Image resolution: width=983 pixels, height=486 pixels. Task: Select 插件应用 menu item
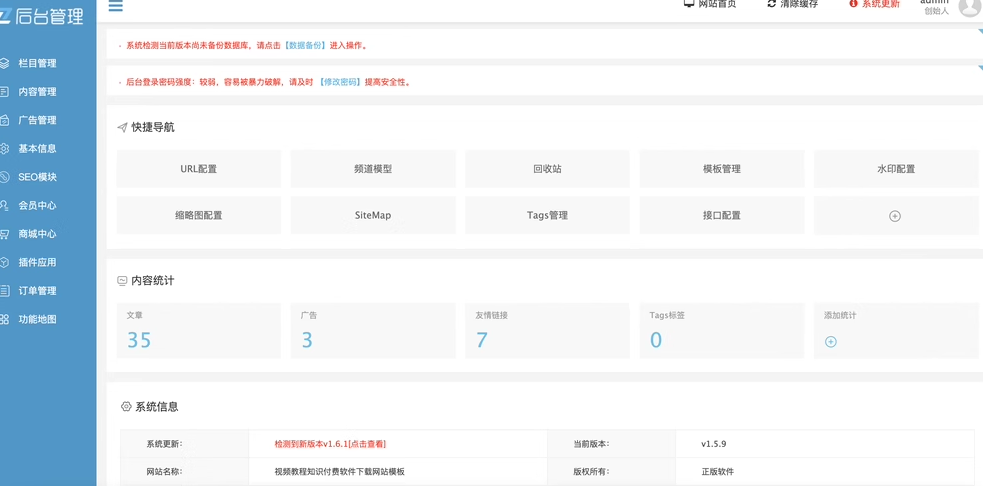click(38, 262)
